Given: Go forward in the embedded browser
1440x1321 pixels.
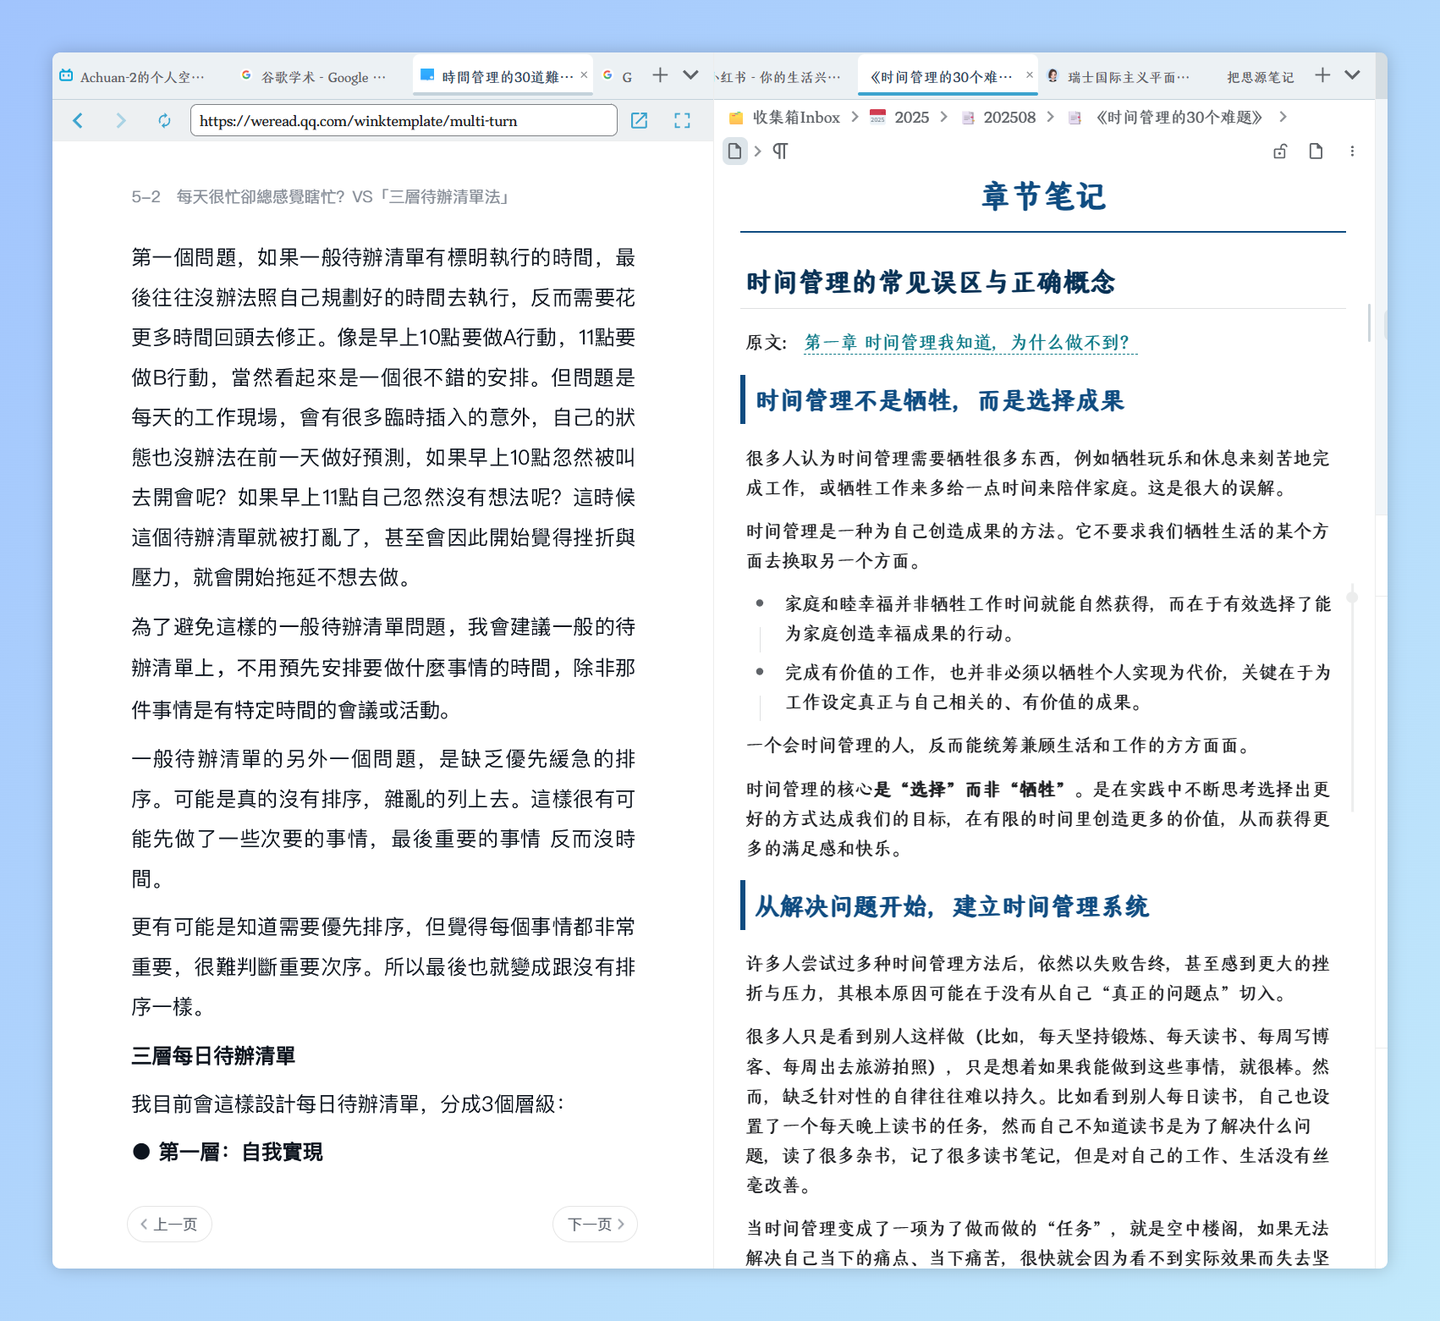Looking at the screenshot, I should coord(121,121).
